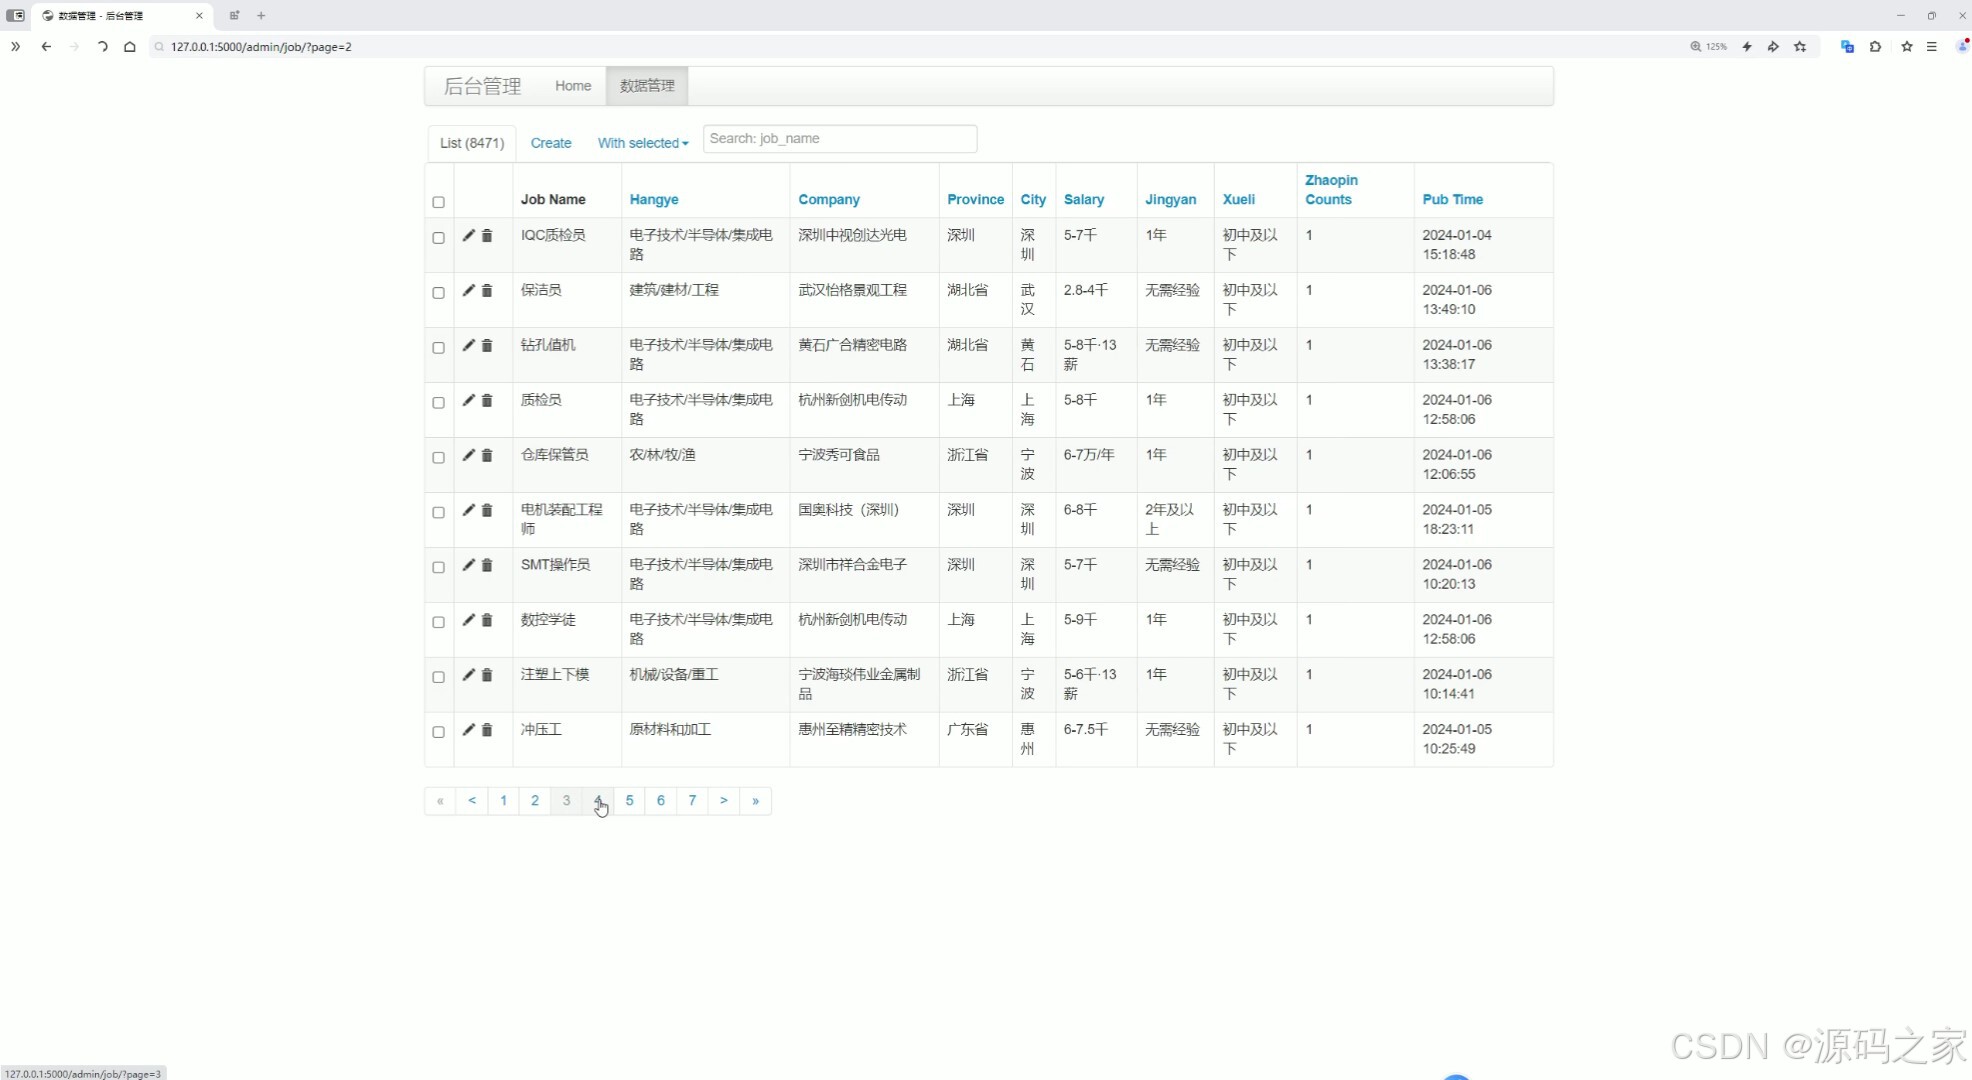The height and width of the screenshot is (1080, 1972).
Task: Open the With selected dropdown
Action: (643, 143)
